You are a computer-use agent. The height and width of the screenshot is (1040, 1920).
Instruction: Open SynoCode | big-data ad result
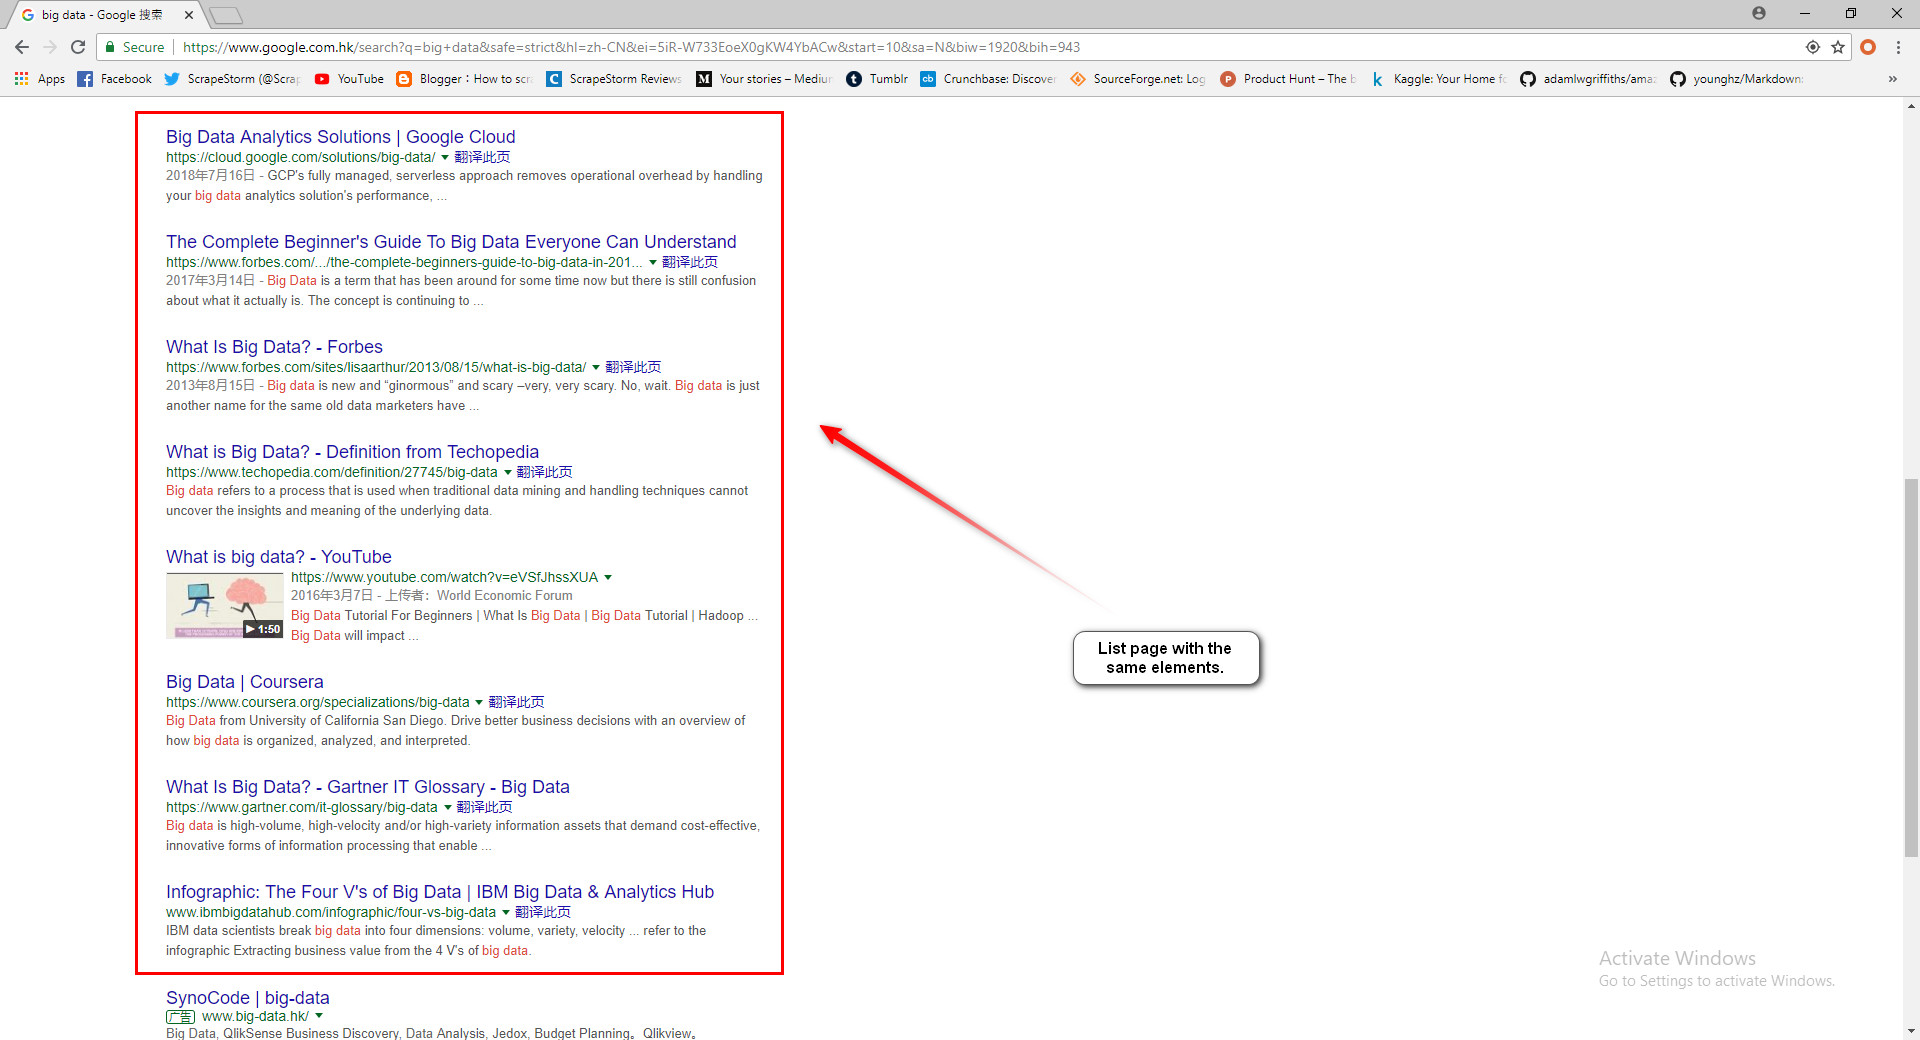[x=248, y=998]
